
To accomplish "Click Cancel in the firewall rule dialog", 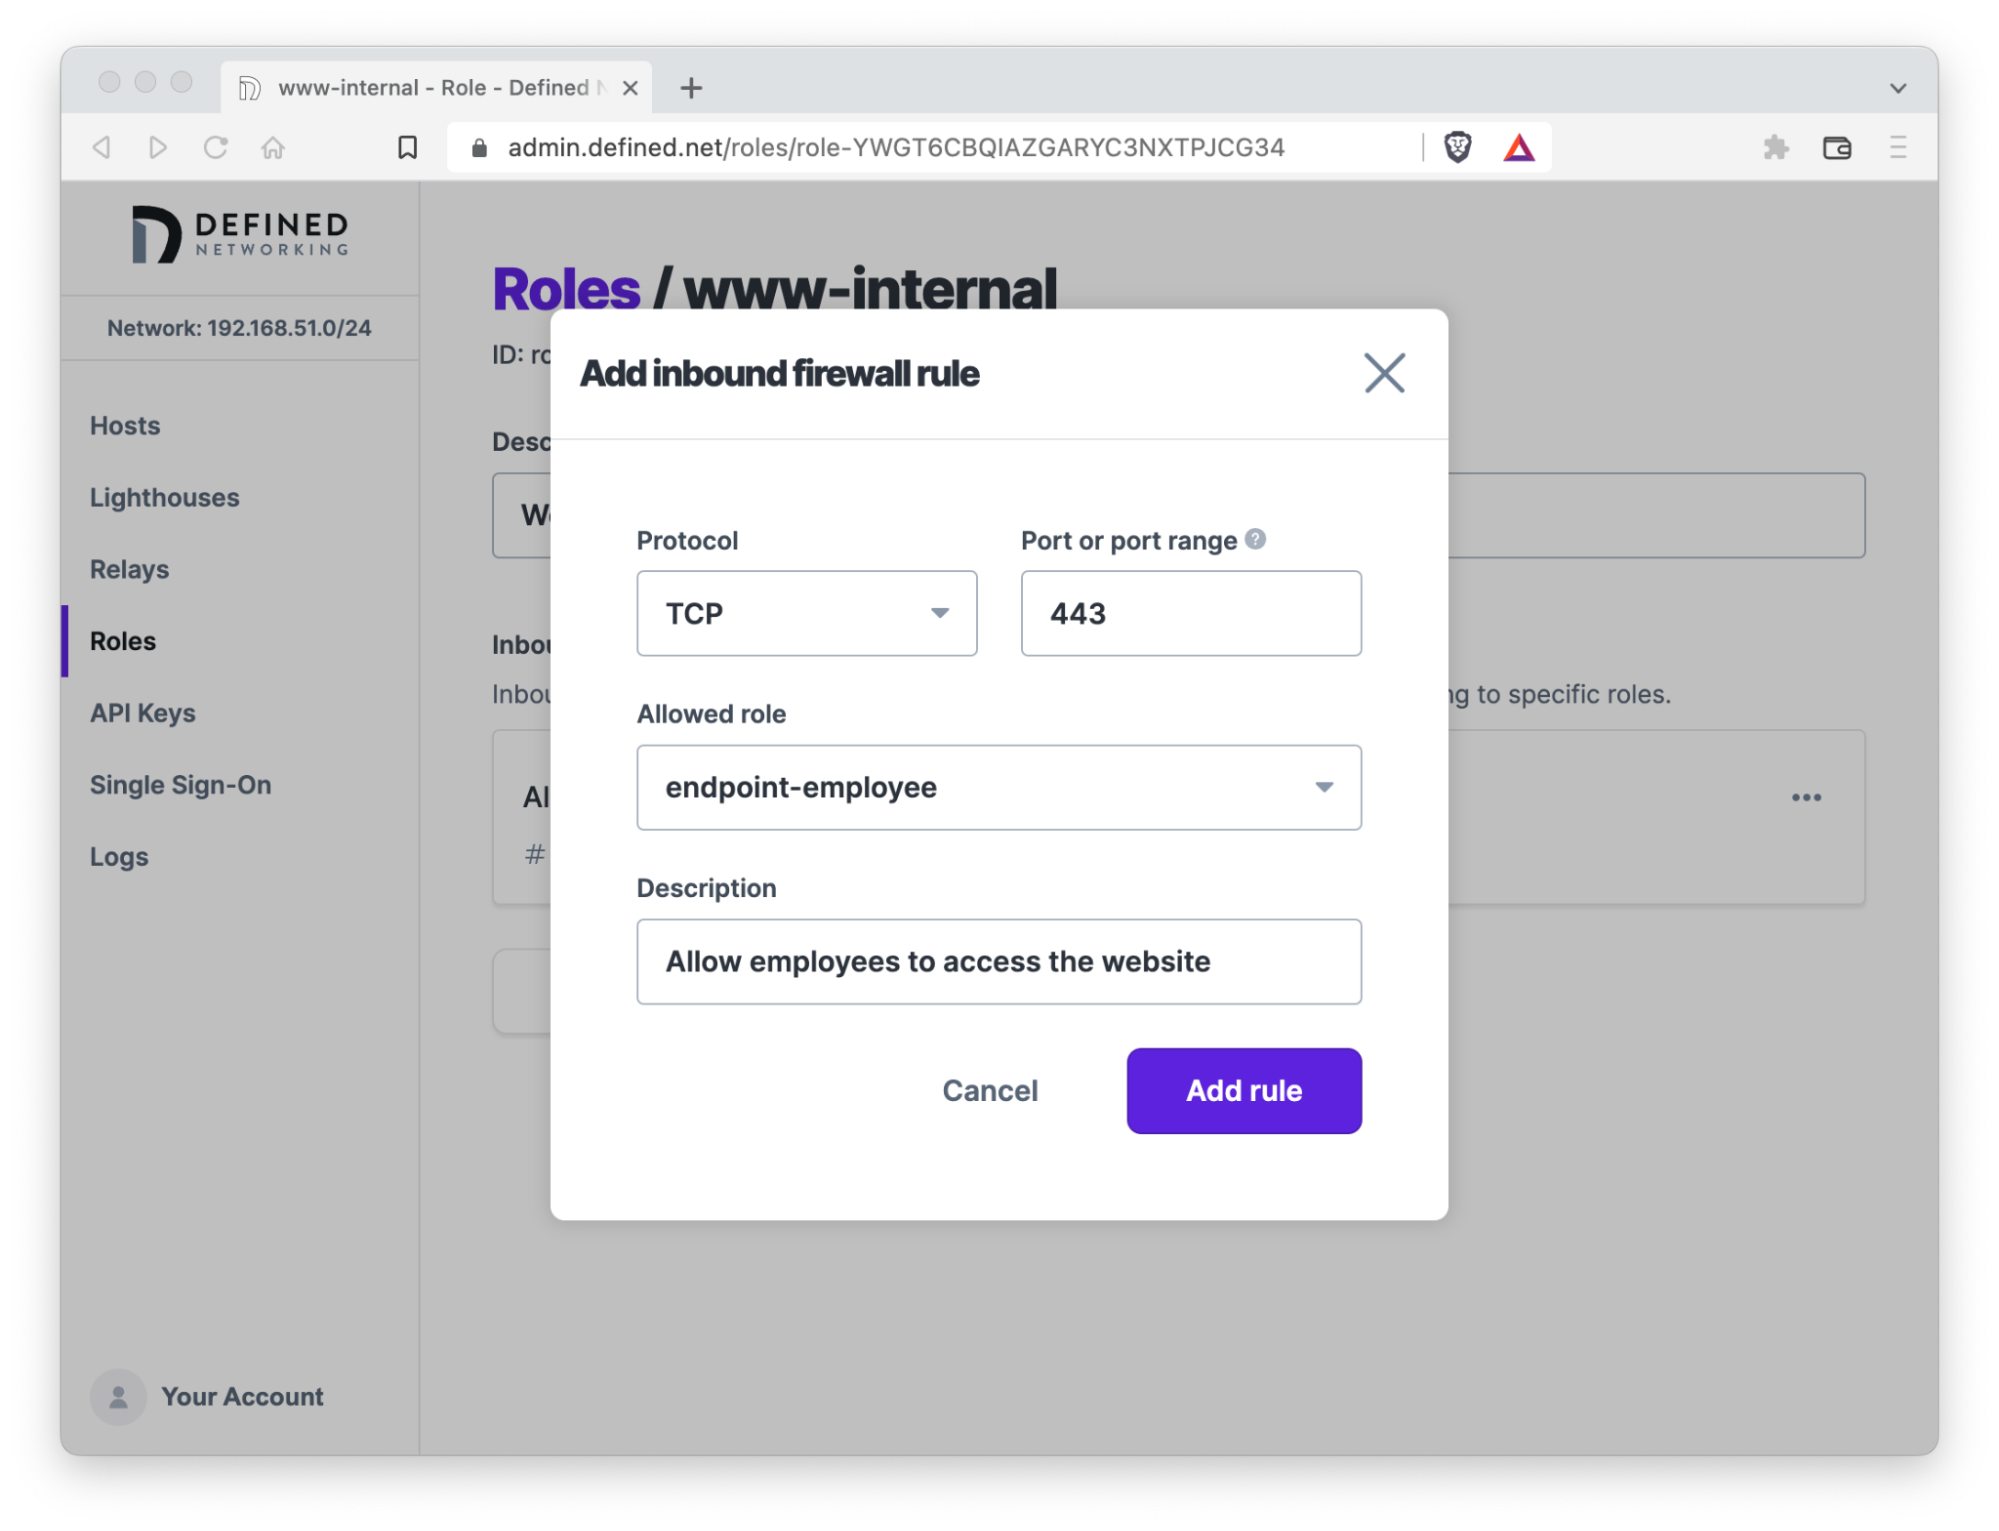I will 989,1090.
